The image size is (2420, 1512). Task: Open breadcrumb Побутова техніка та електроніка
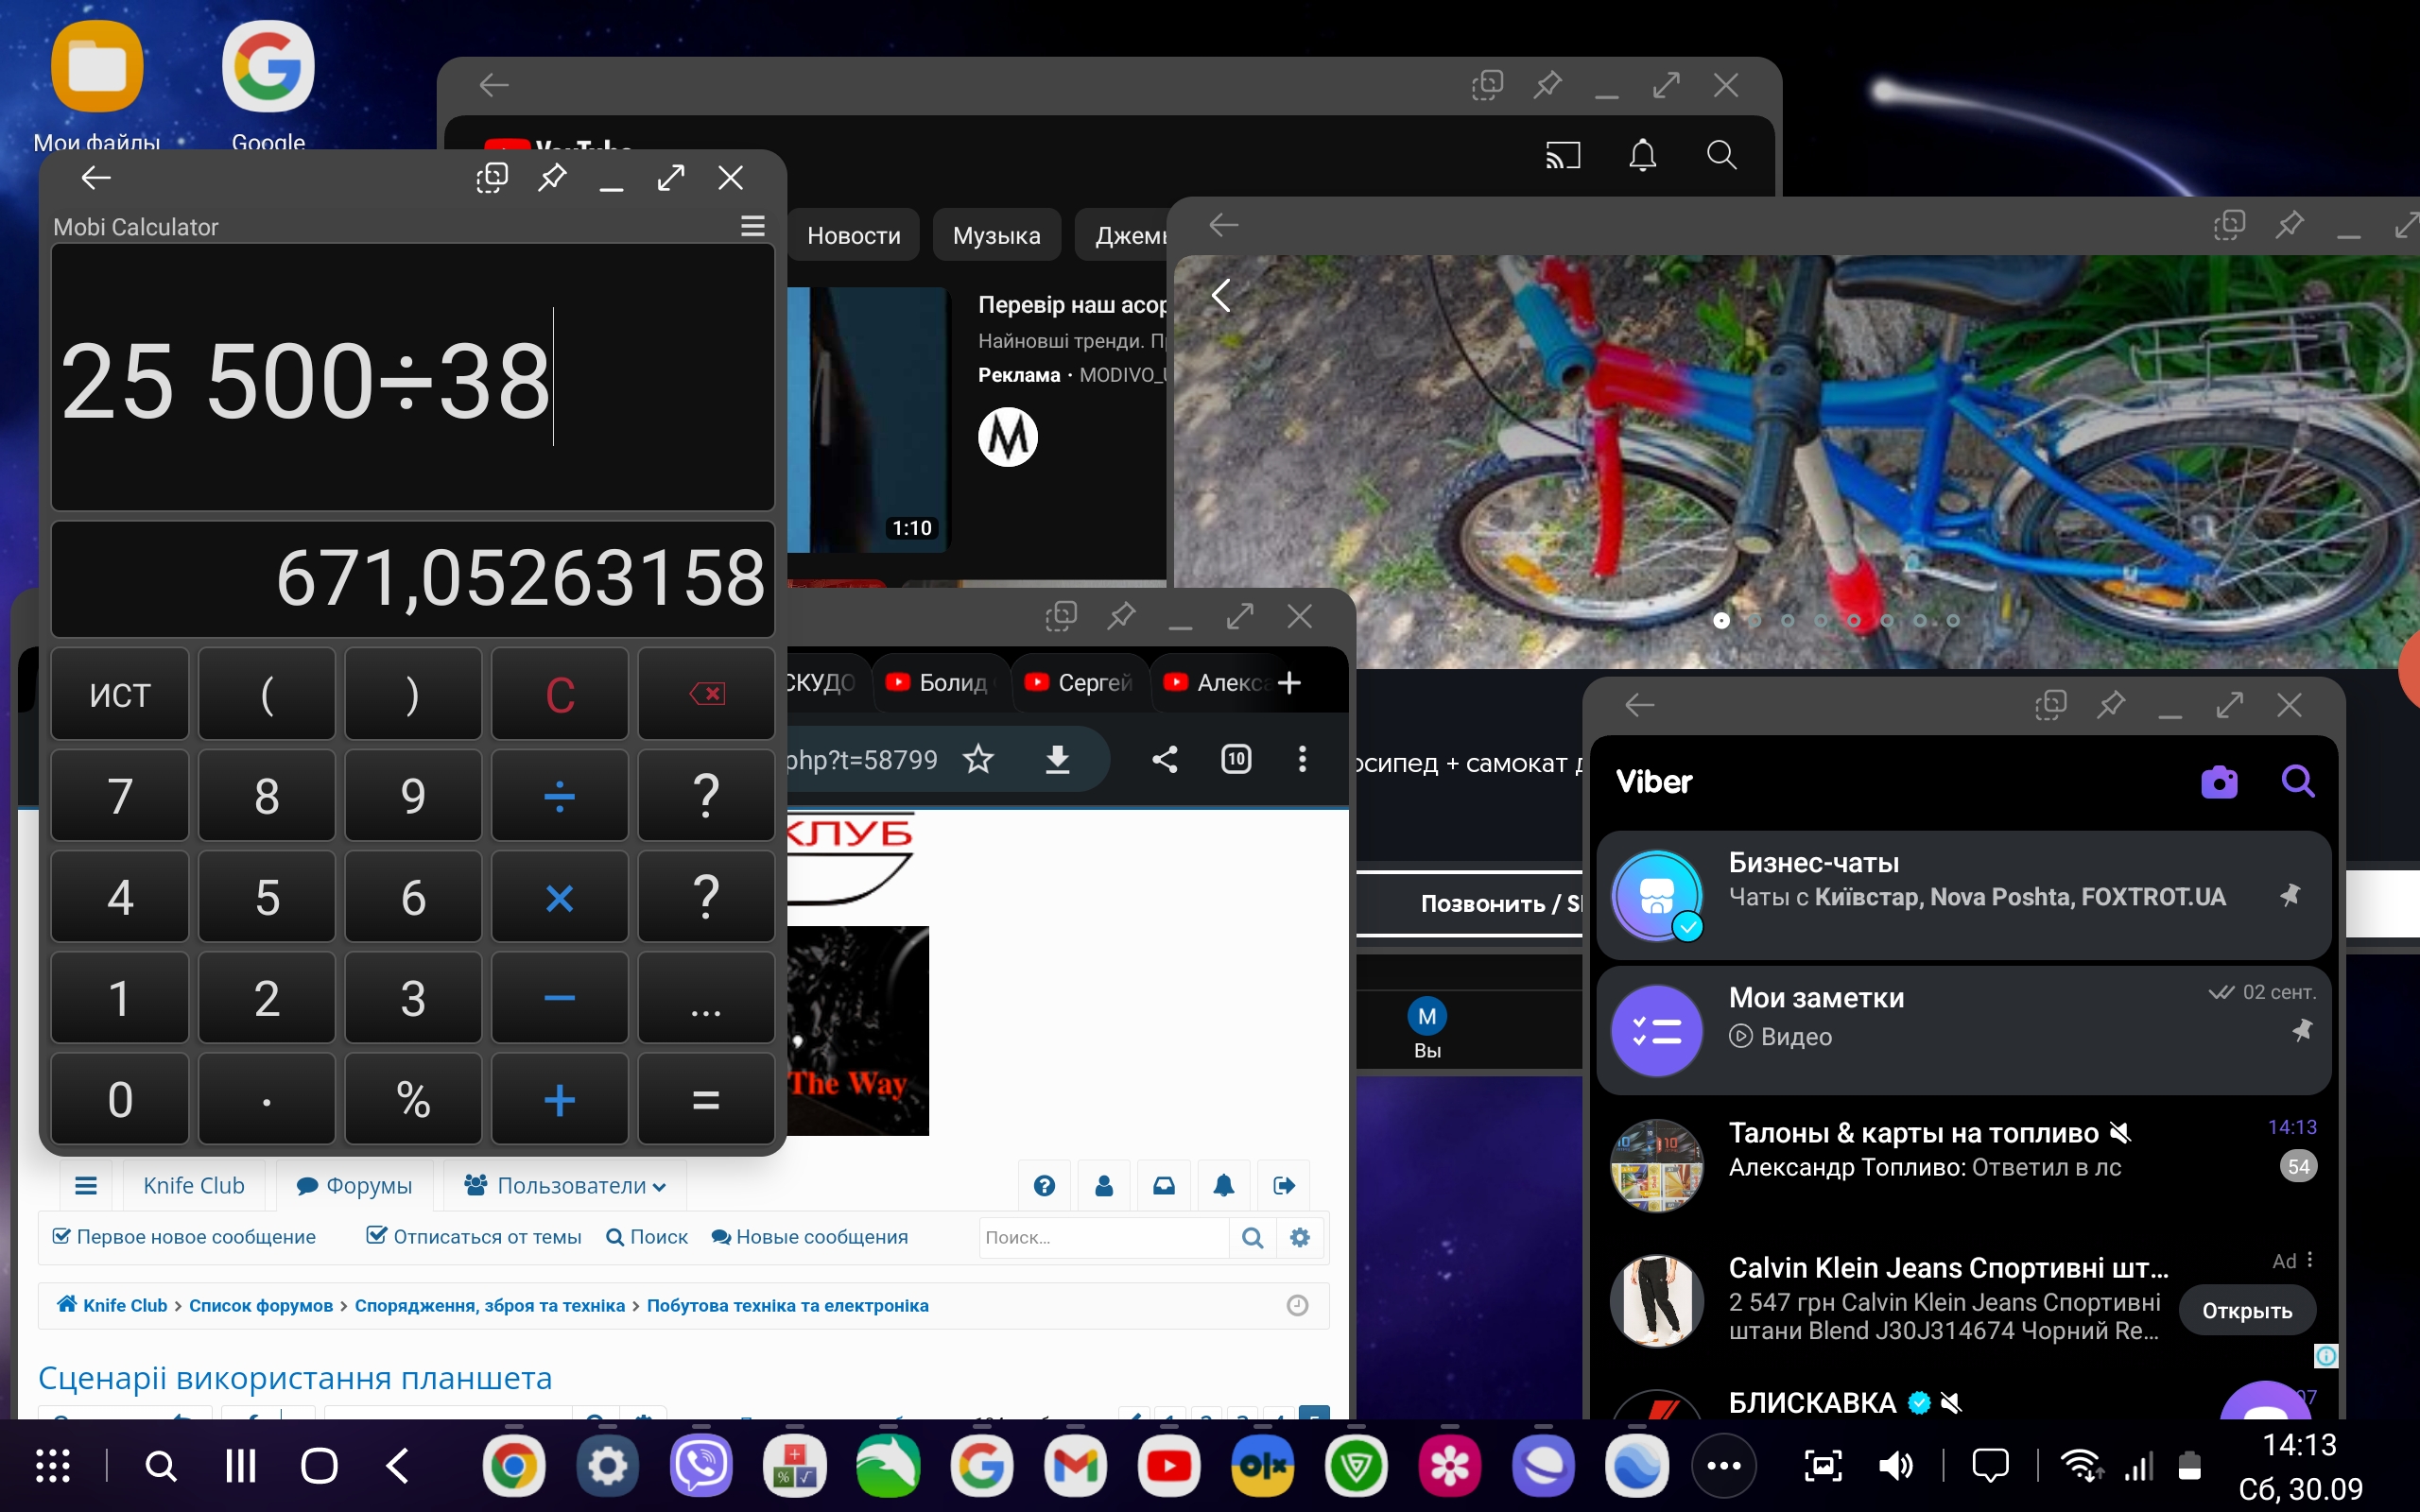pyautogui.click(x=787, y=1305)
